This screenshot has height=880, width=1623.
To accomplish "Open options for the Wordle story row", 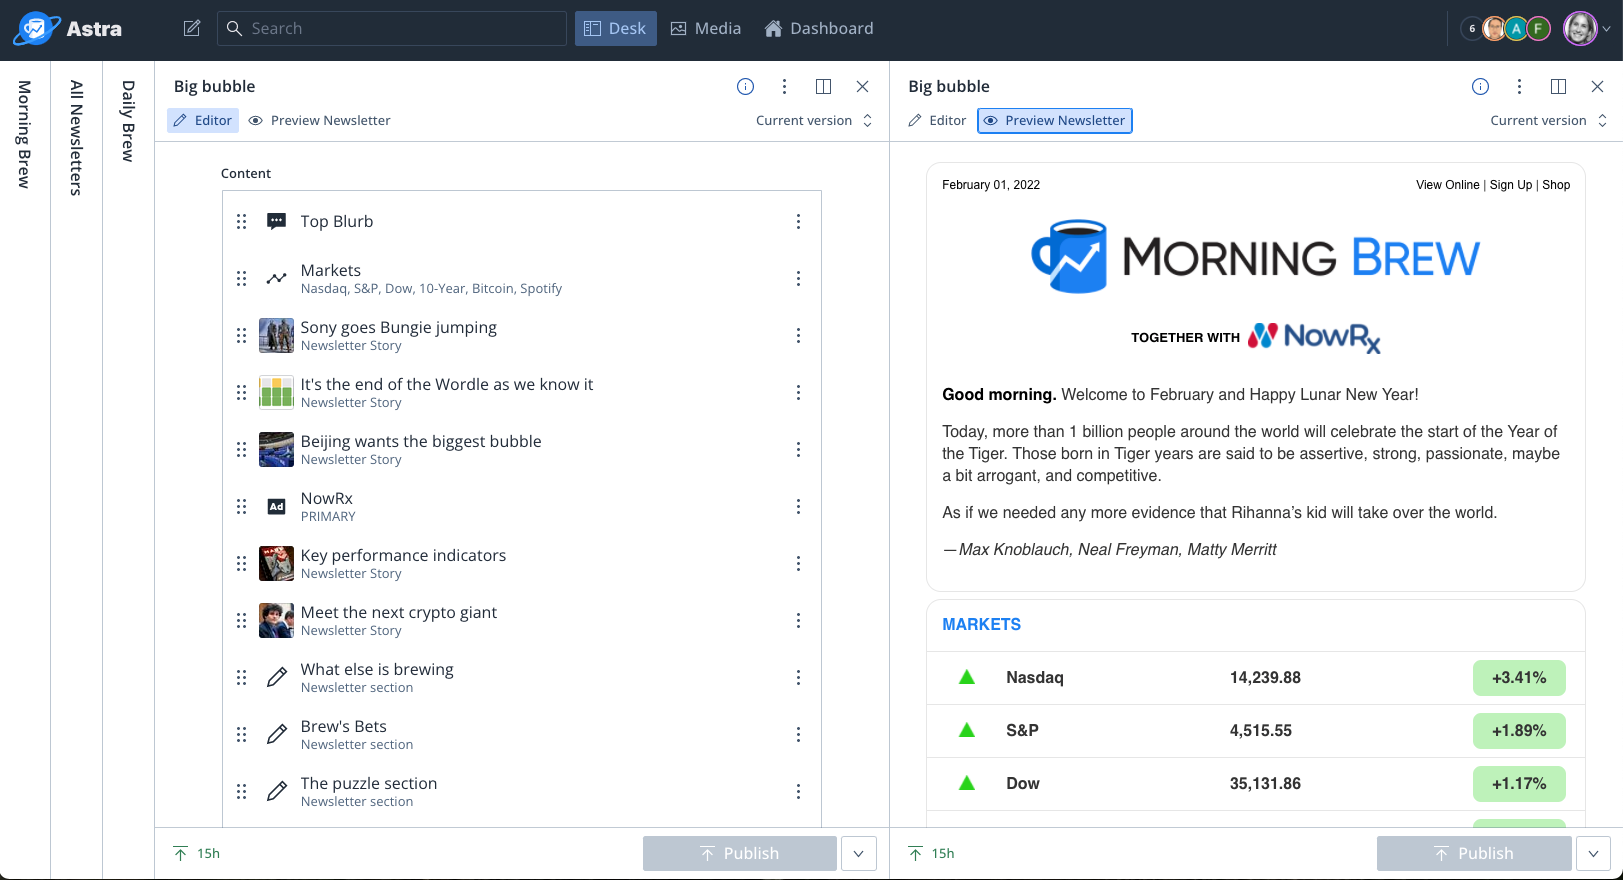I will coord(798,392).
